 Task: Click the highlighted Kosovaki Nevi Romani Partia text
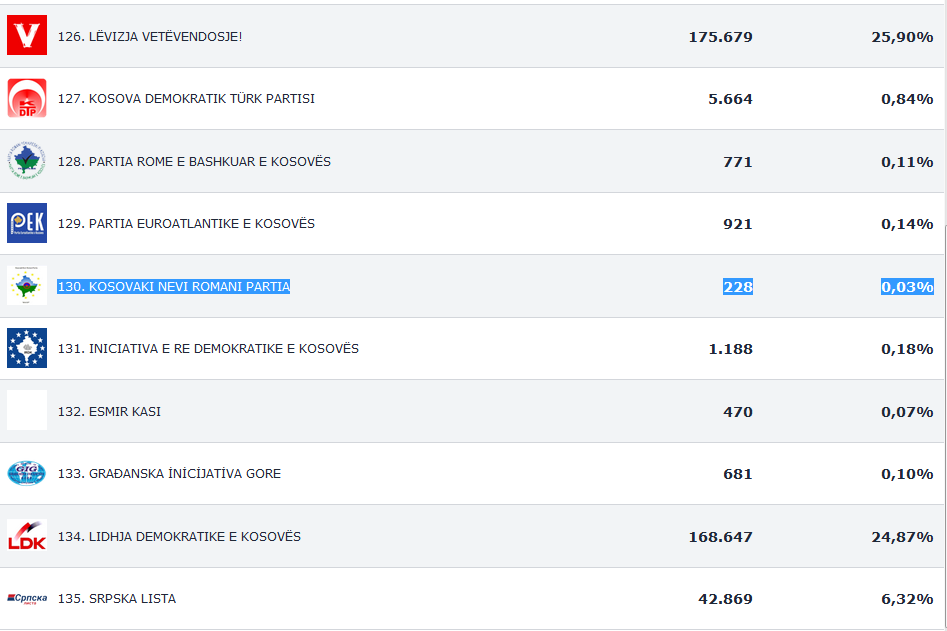(x=174, y=287)
